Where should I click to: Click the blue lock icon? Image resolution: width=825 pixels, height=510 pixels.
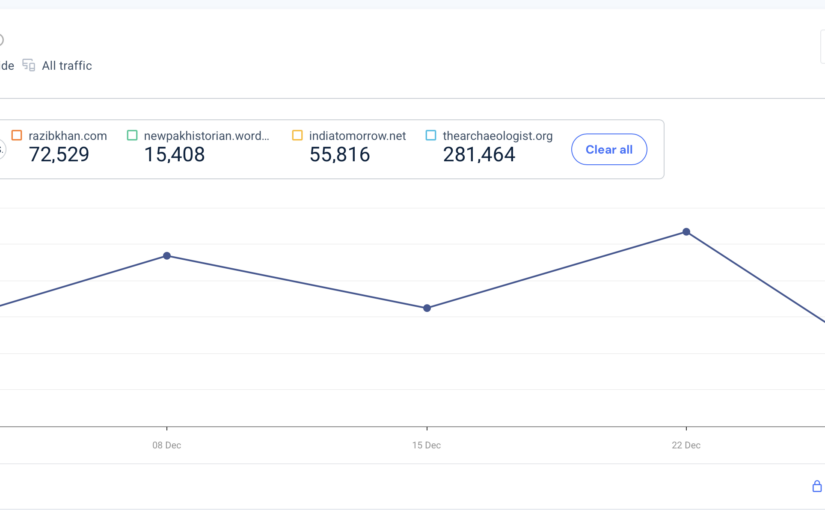tap(817, 486)
